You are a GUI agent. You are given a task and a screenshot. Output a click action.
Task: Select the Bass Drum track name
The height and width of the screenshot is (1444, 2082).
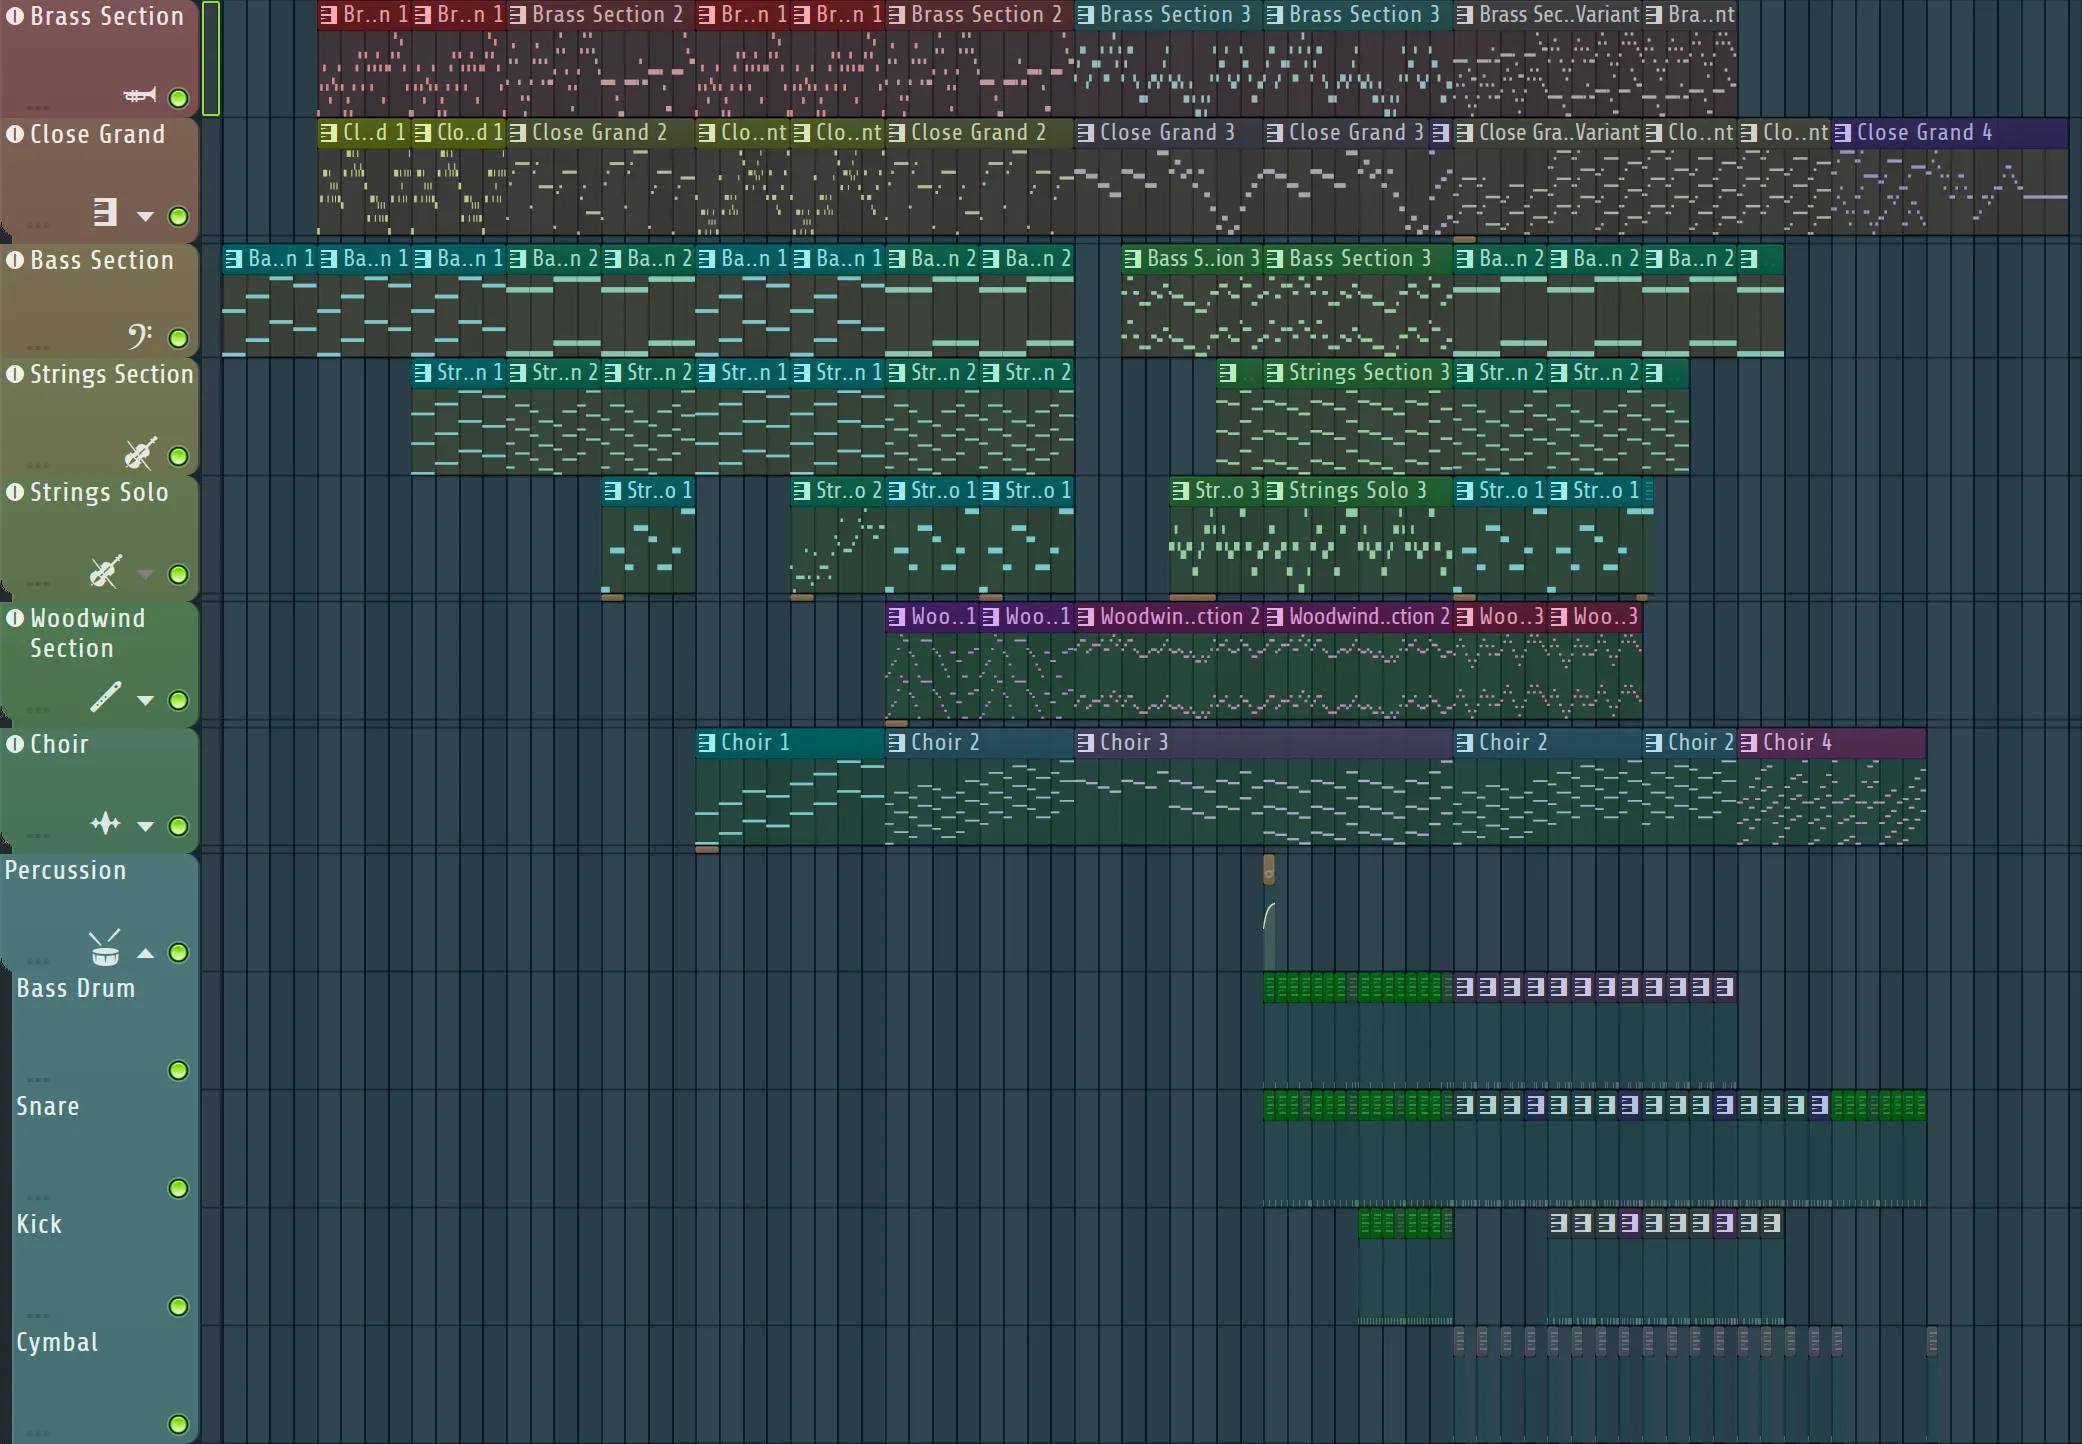[75, 988]
